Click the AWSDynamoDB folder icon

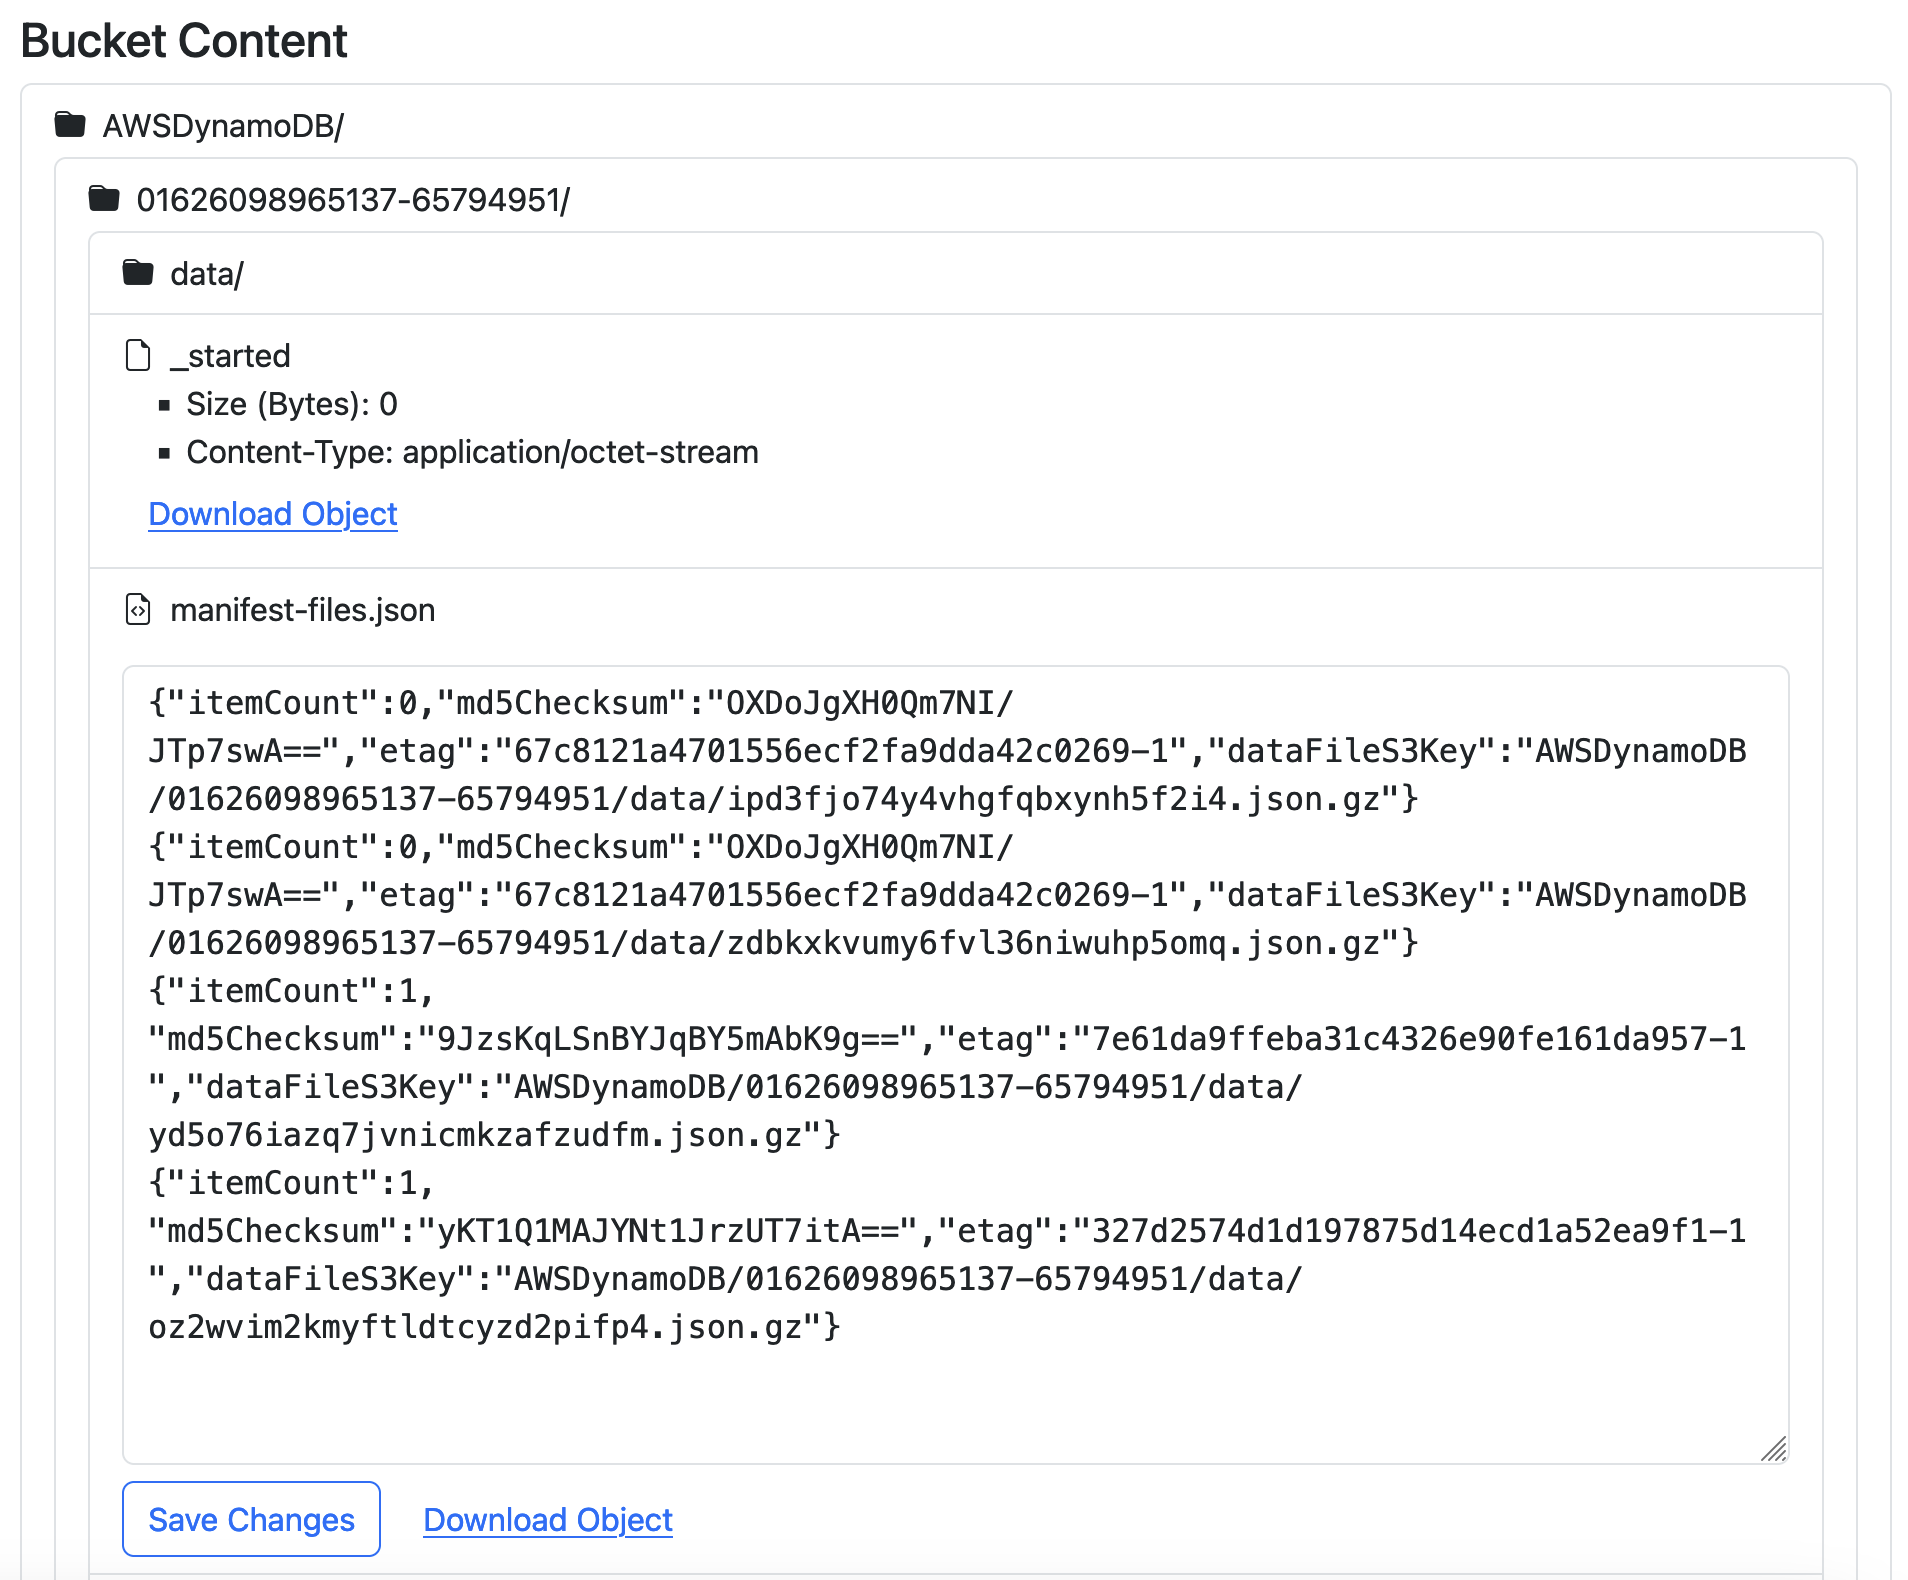pyautogui.click(x=70, y=125)
